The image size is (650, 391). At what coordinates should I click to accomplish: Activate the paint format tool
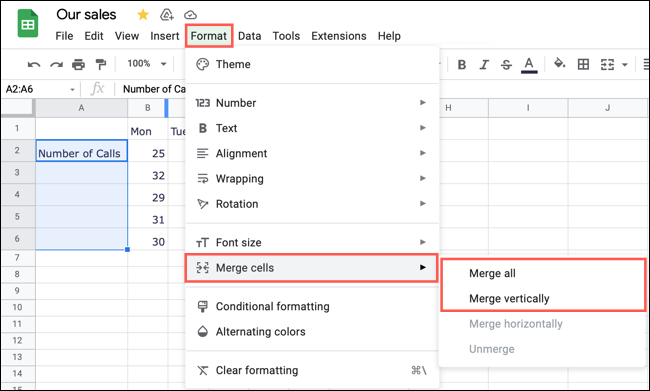(x=100, y=64)
